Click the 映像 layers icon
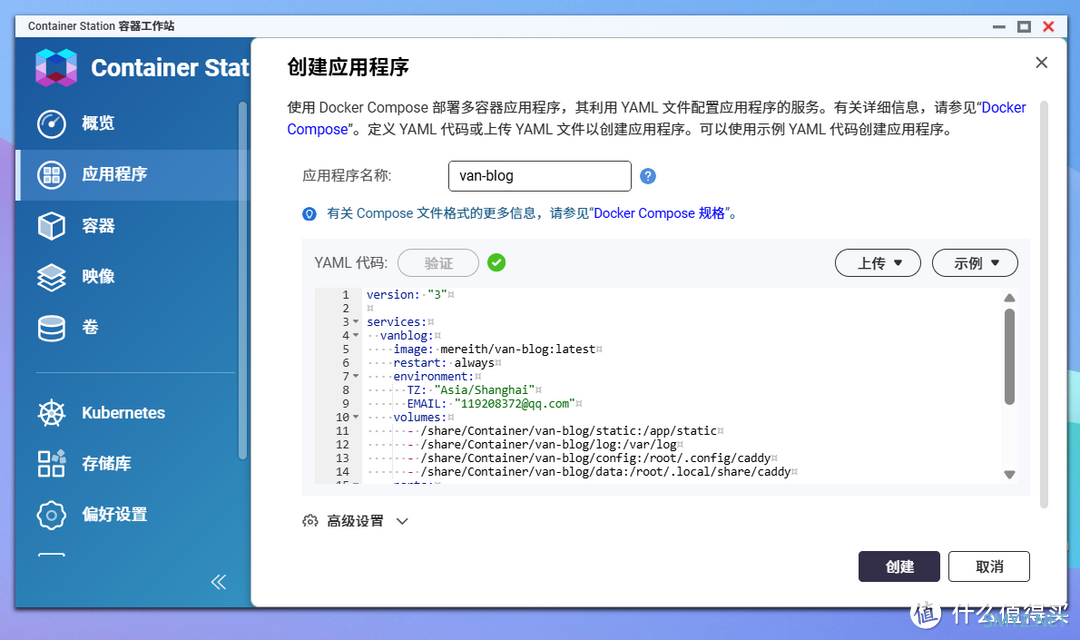The image size is (1080, 640). 52,277
